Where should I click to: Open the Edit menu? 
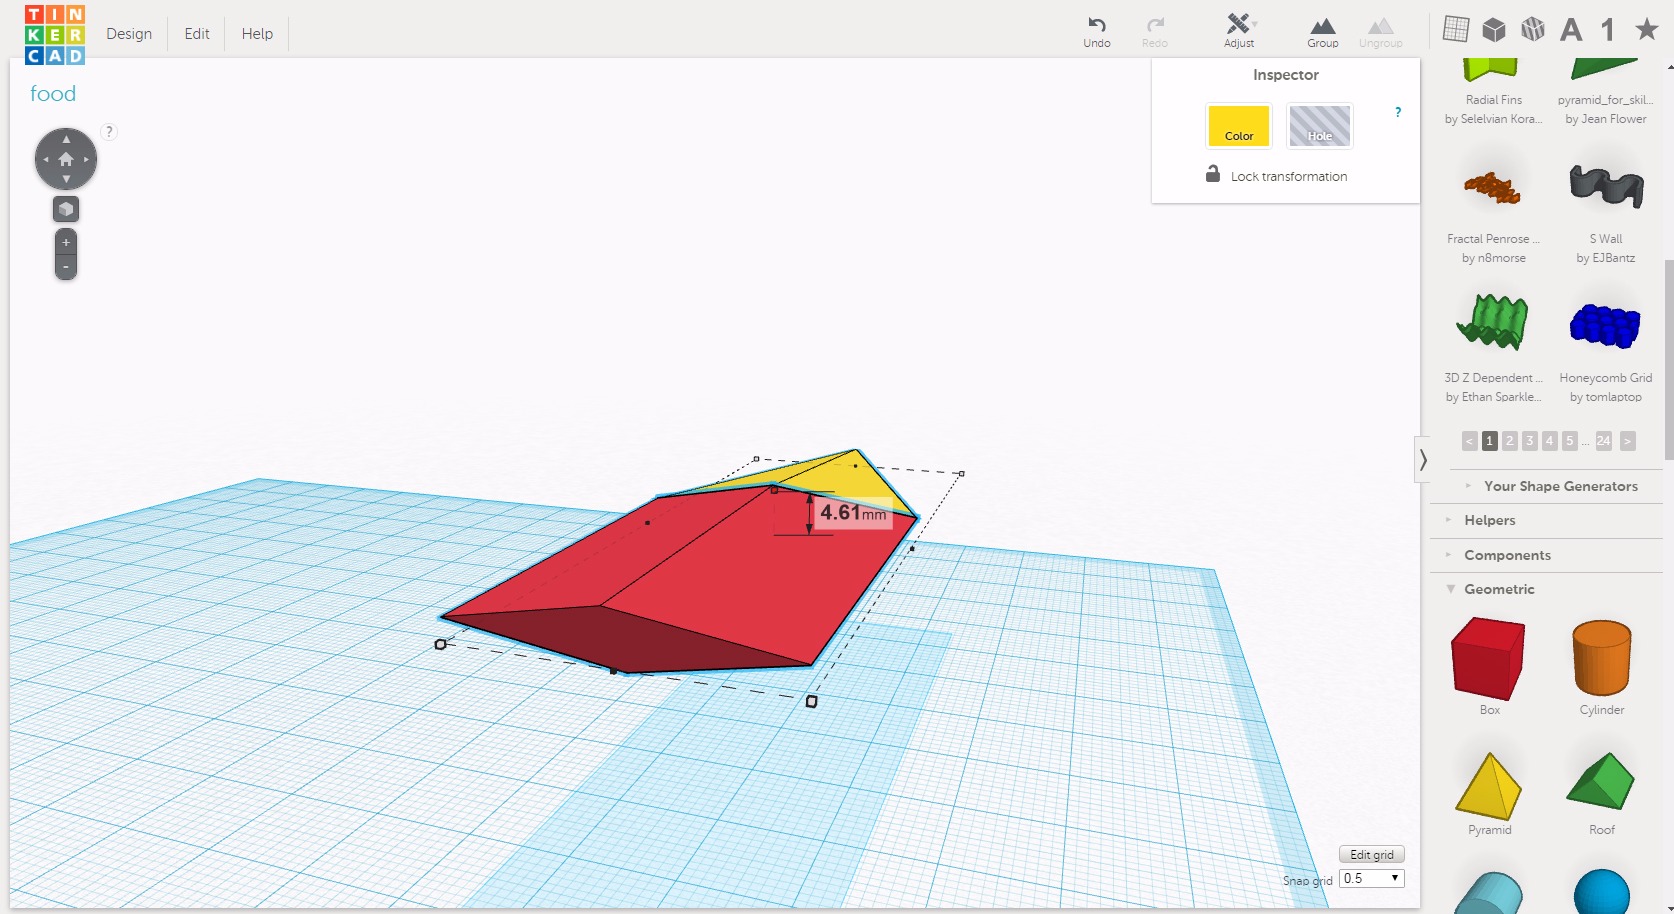197,34
